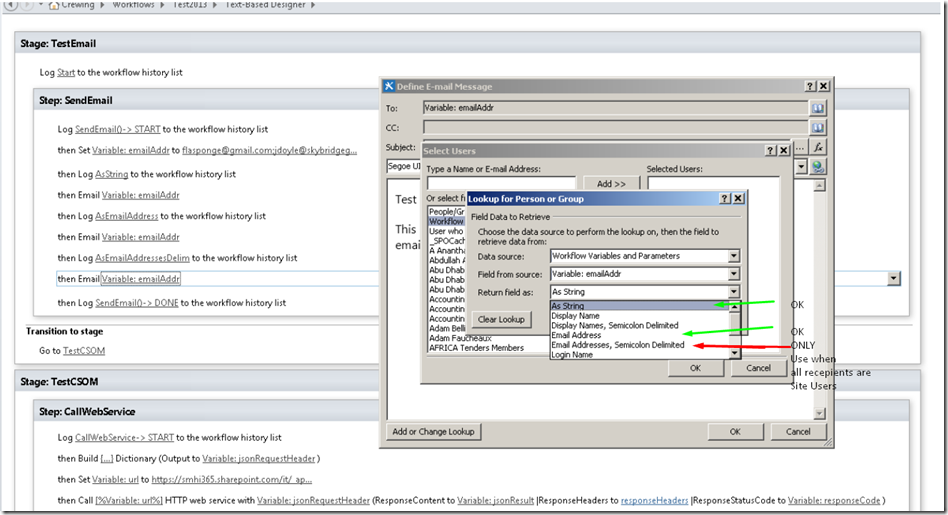
Task: Click the 'responseHeaders' link
Action: tap(654, 500)
